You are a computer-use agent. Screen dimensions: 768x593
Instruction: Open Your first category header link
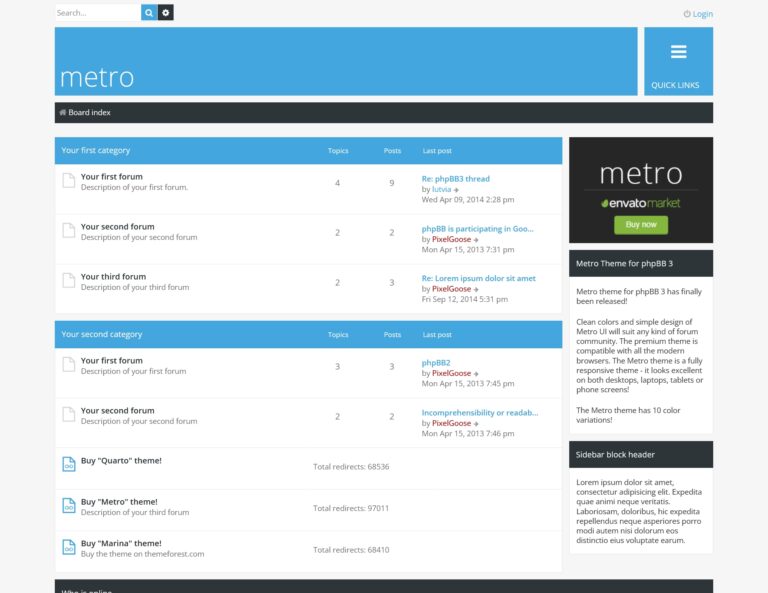tap(96, 150)
